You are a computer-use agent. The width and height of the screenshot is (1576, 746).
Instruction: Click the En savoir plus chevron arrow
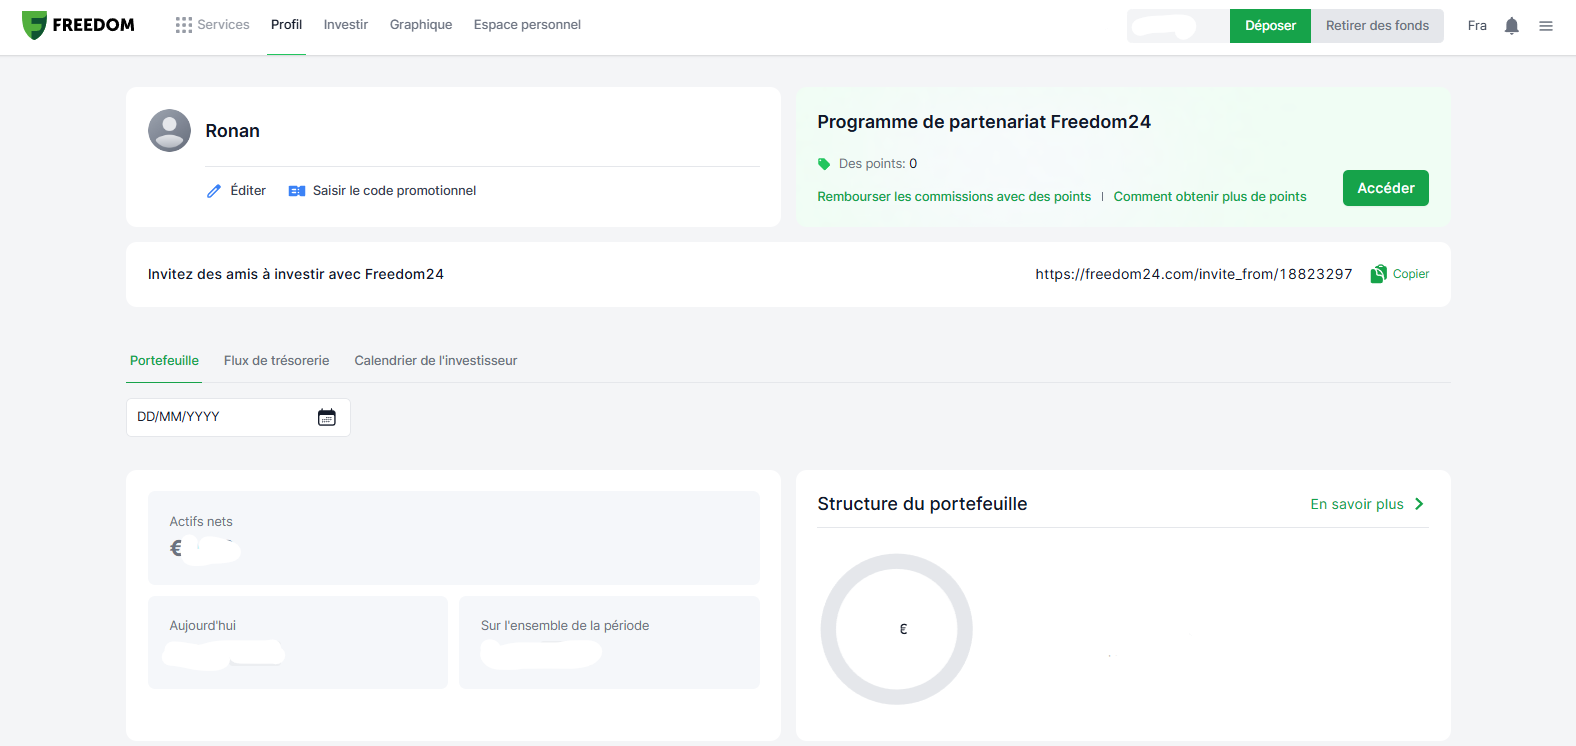point(1419,504)
